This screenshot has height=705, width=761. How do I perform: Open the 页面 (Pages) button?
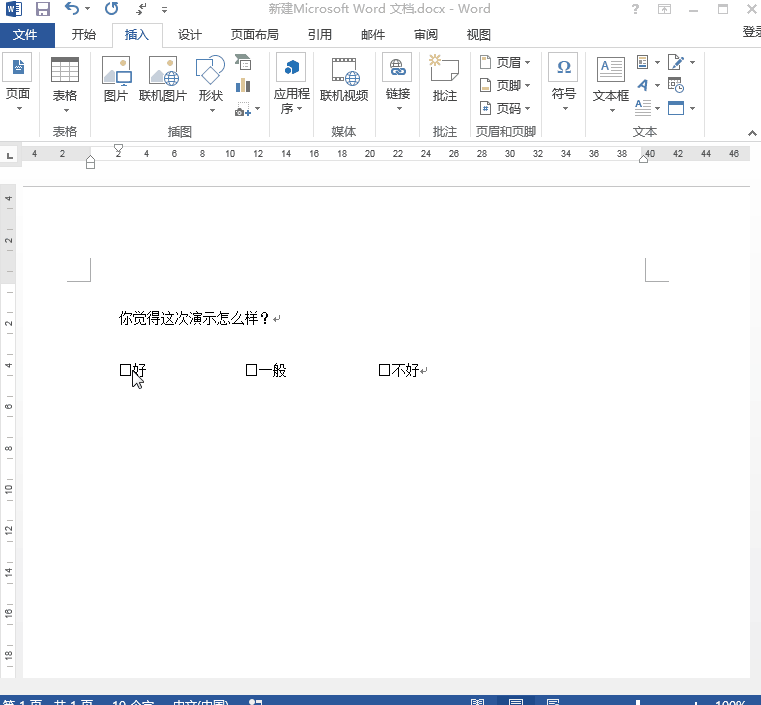[18, 82]
